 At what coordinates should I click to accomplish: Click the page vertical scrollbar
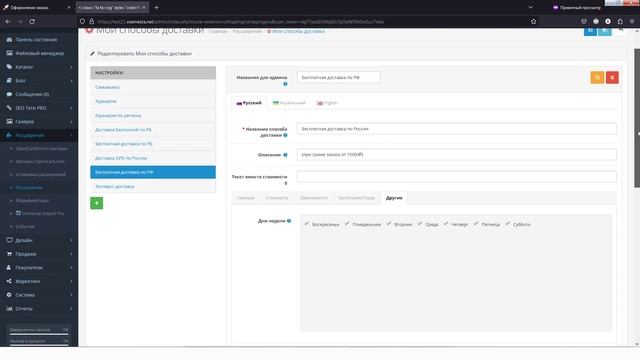[637, 118]
